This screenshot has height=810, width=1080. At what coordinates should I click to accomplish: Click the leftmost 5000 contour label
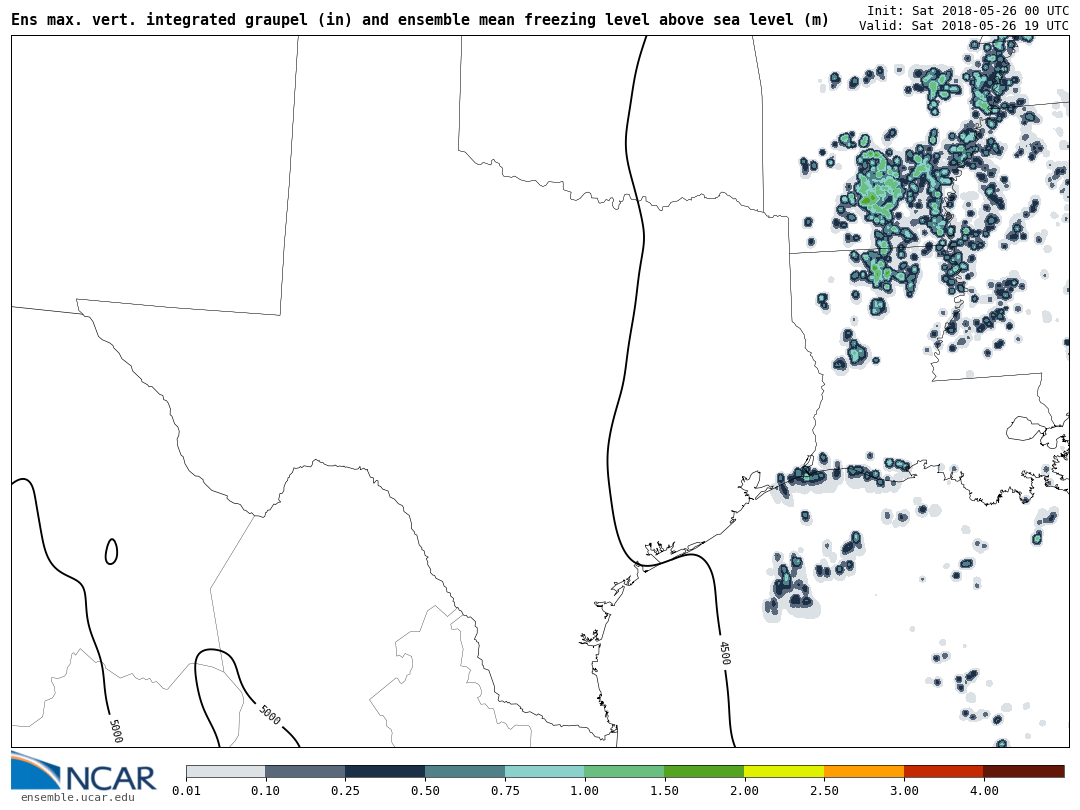click(x=115, y=731)
